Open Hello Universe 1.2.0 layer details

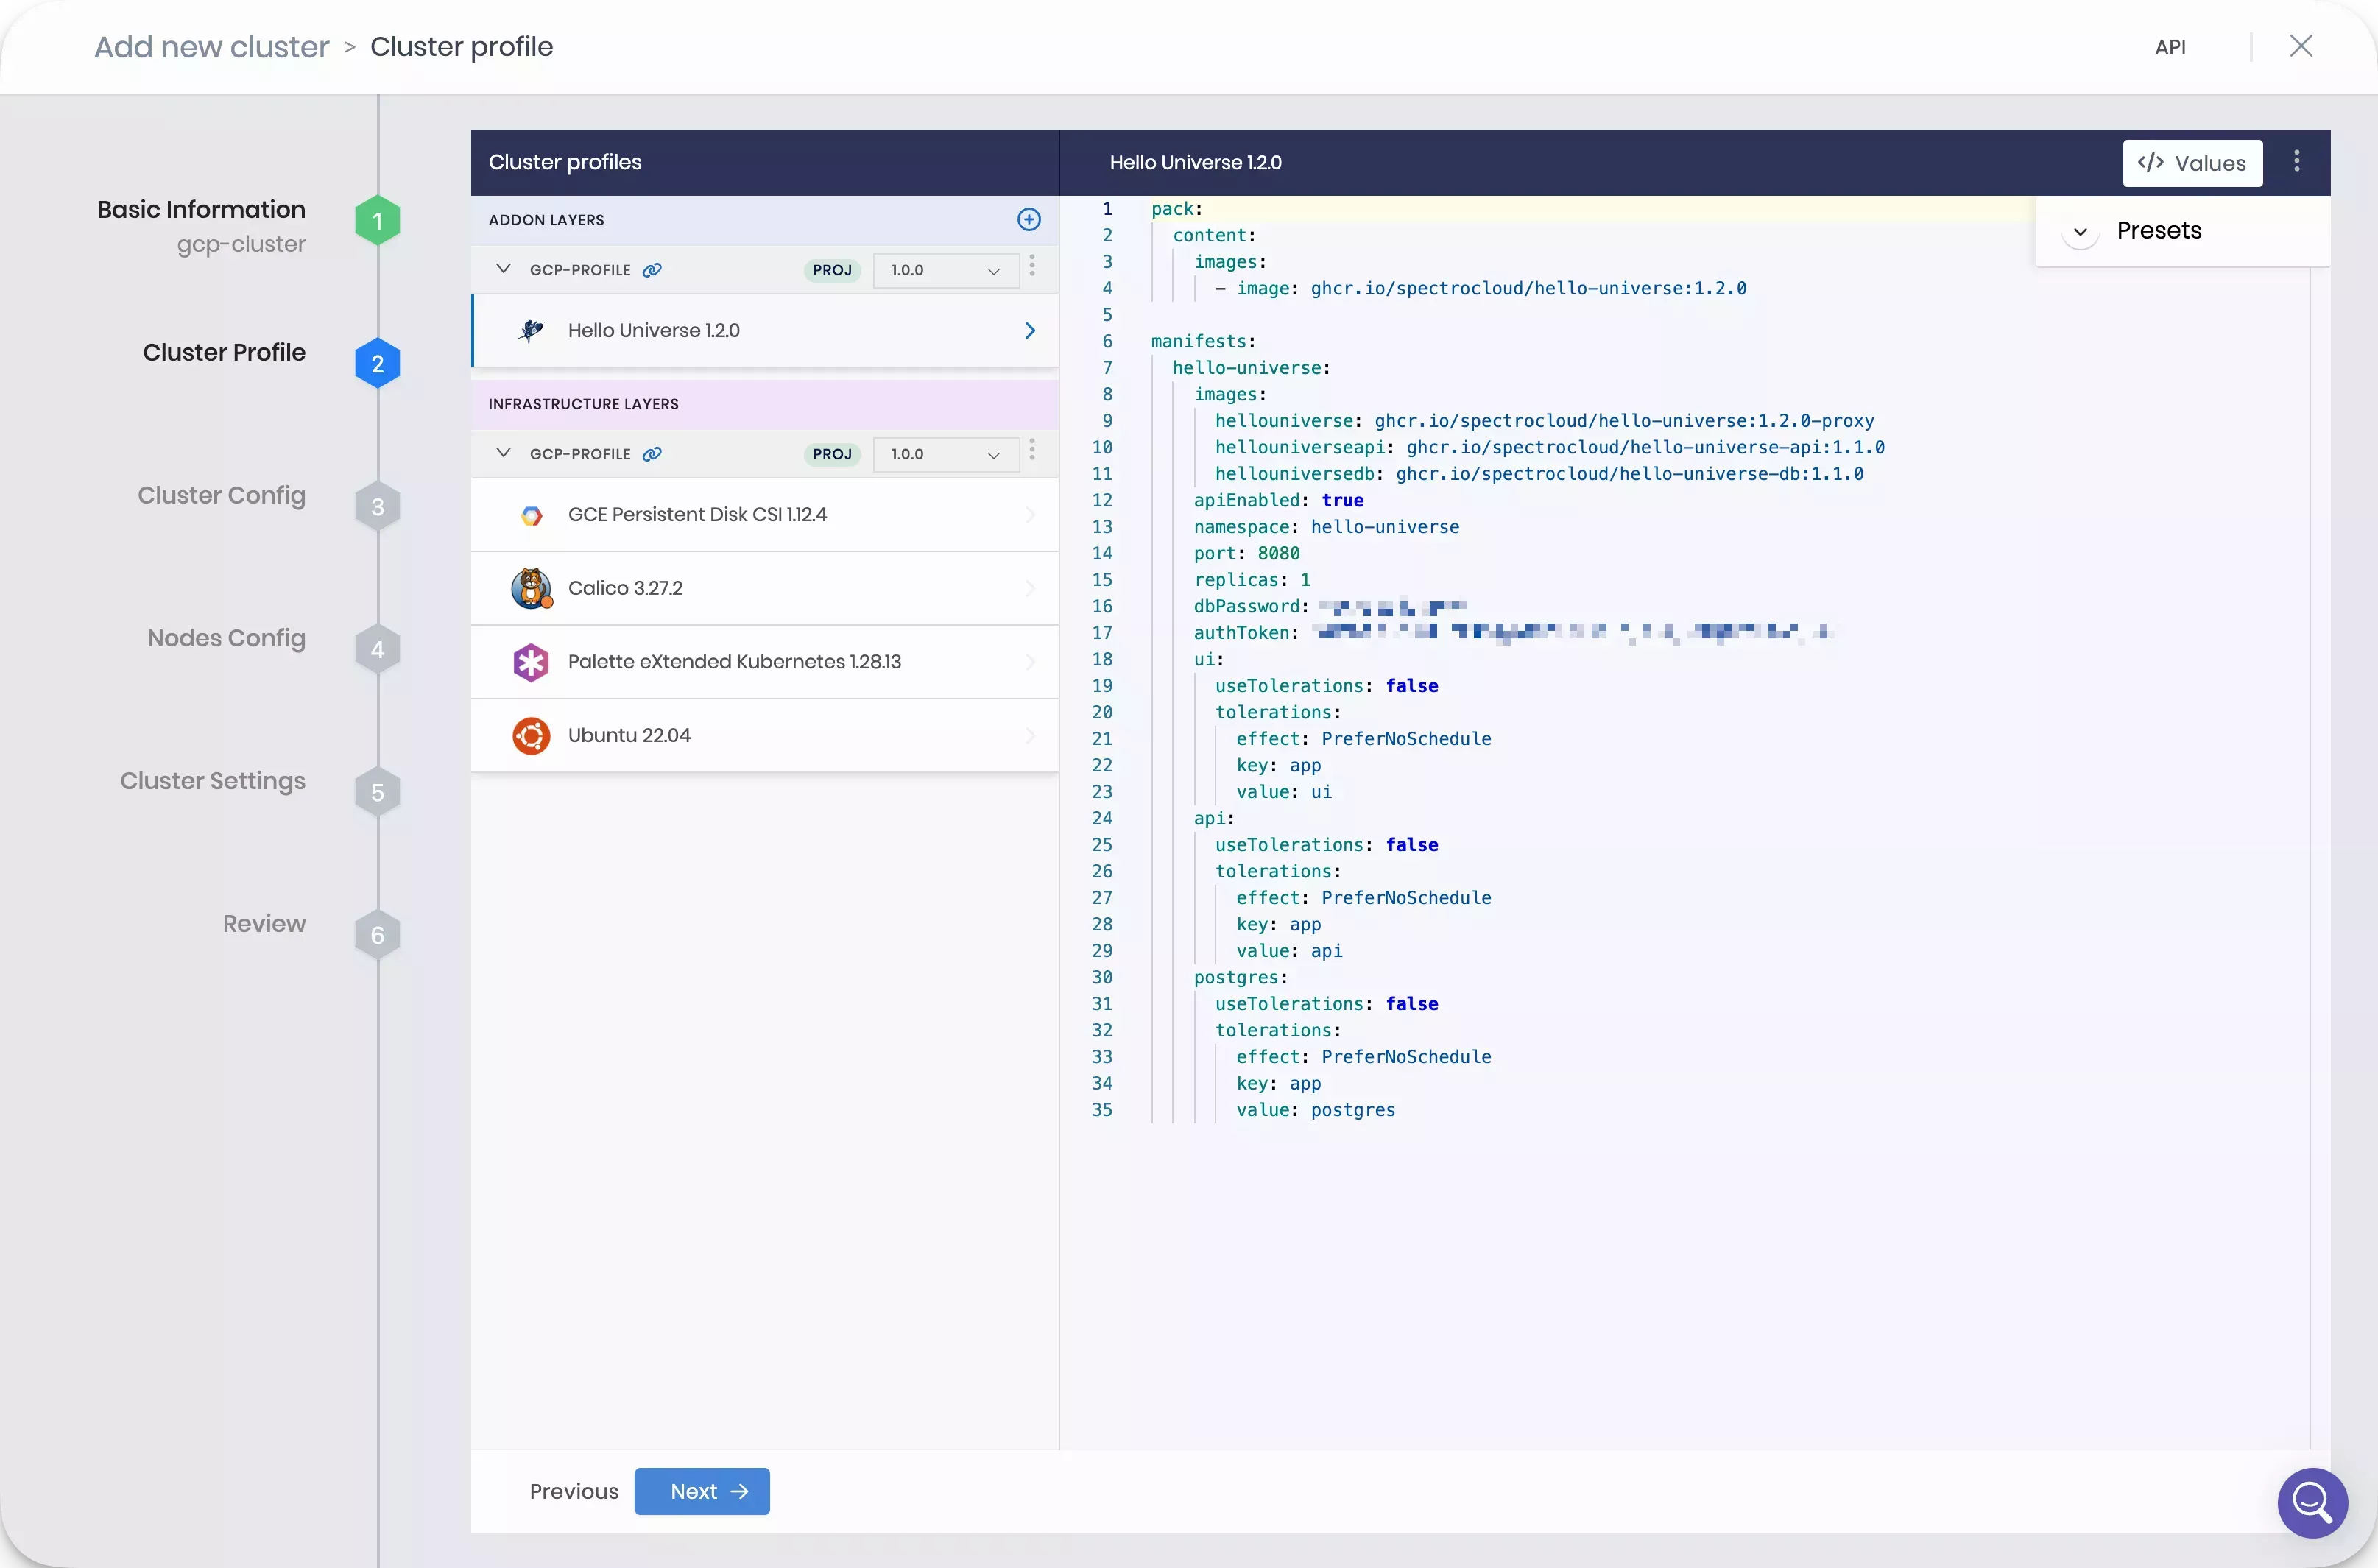(x=1030, y=330)
